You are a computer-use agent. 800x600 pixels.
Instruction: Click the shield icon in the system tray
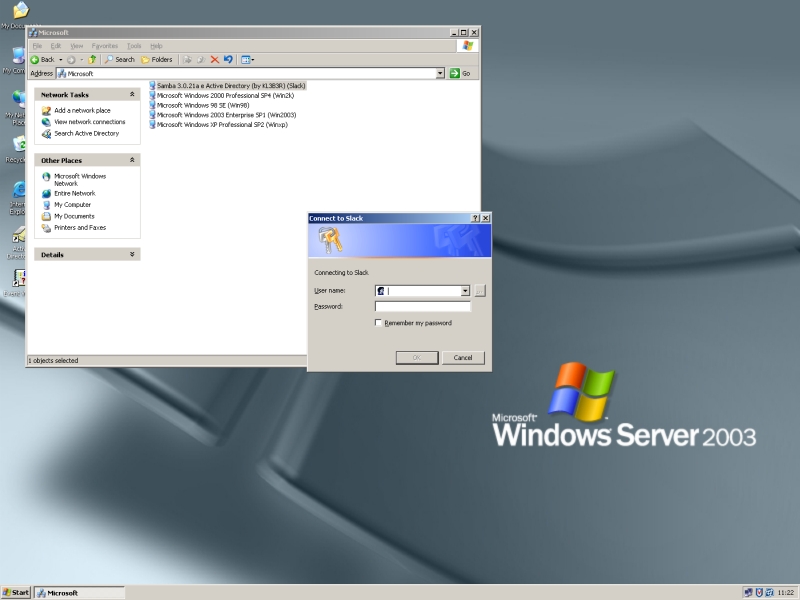(x=759, y=593)
